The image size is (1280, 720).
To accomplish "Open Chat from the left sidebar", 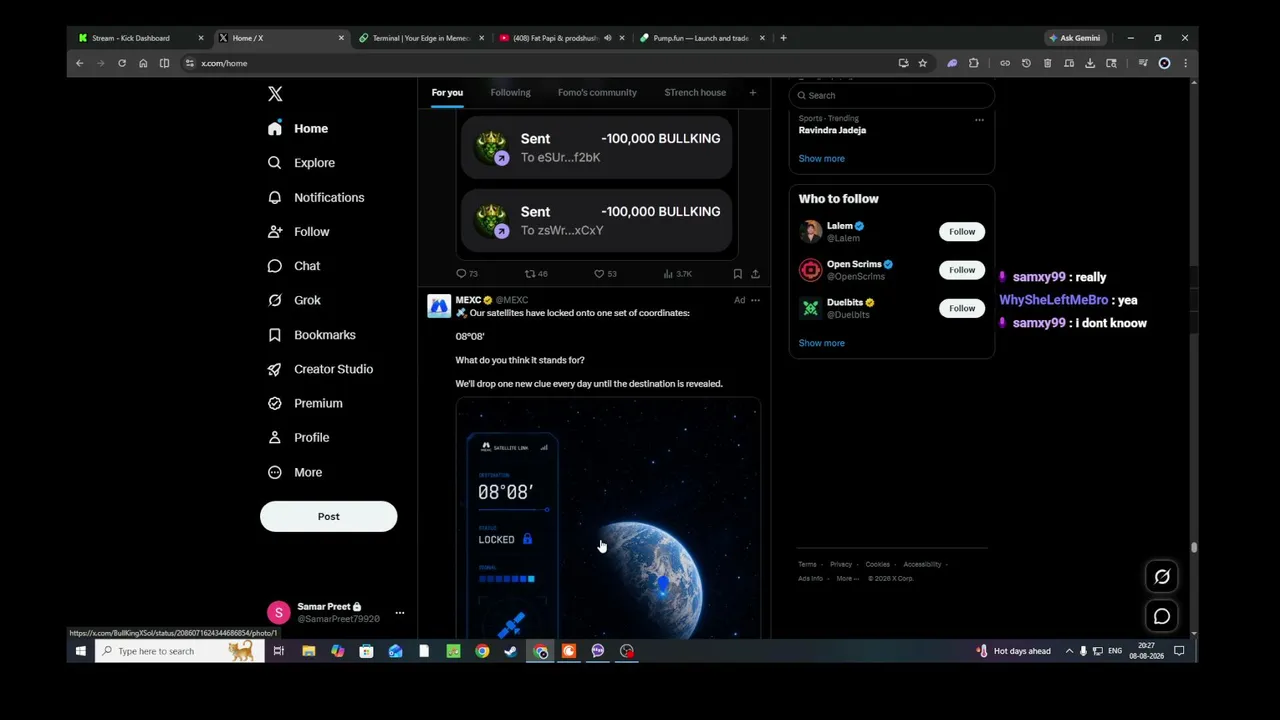I will tap(294, 266).
